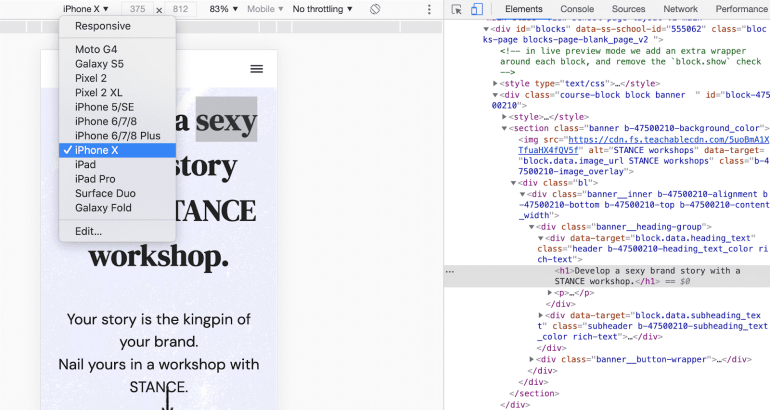Select Surface Duo from the device list
Viewport: 770px width, 410px height.
[x=117, y=193]
